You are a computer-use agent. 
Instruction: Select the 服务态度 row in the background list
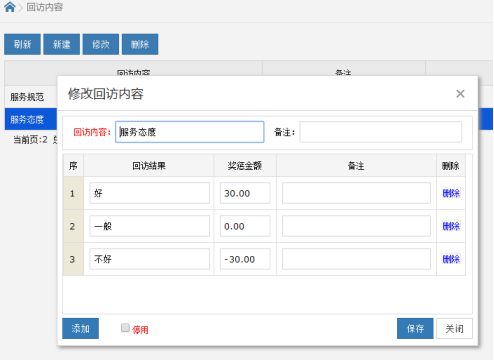tap(31, 119)
